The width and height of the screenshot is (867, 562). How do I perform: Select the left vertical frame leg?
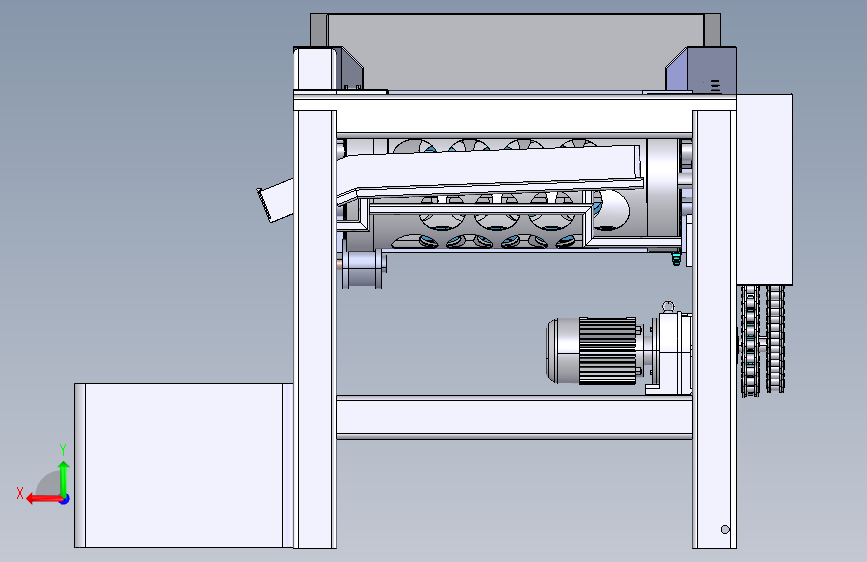(x=315, y=329)
